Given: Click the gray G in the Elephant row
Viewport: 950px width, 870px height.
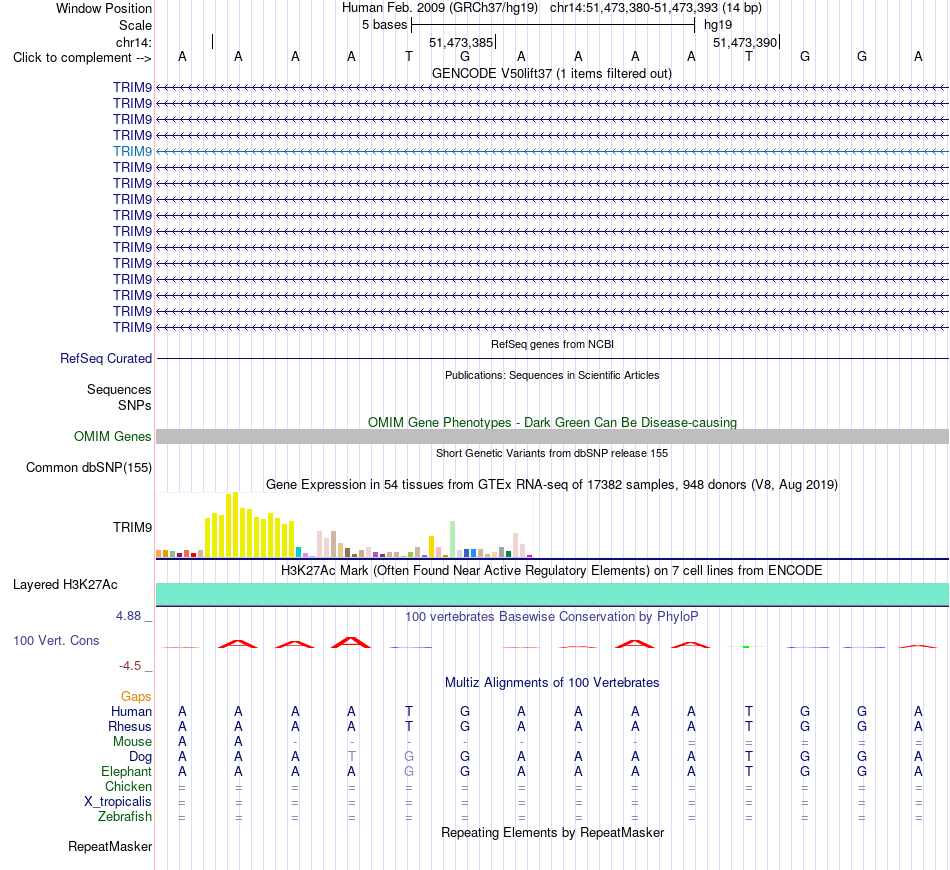Looking at the screenshot, I should click(x=409, y=771).
